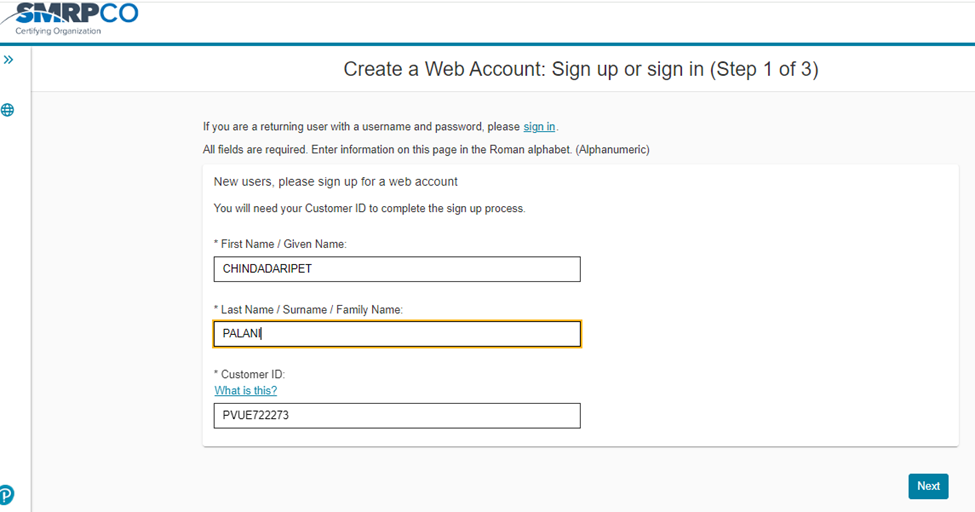
Task: Follow the "sign in" link
Action: click(x=539, y=127)
